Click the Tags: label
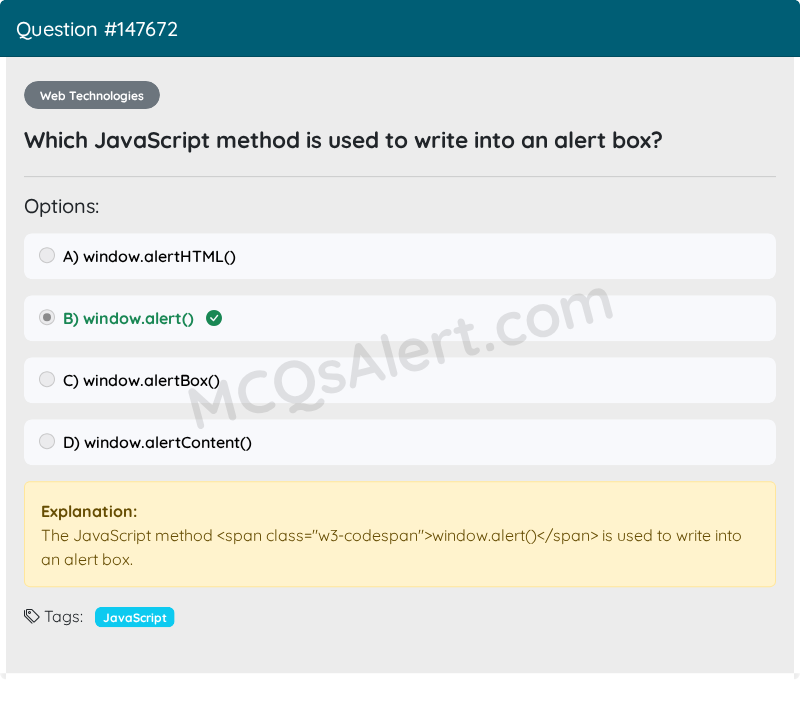The height and width of the screenshot is (704, 800). tap(64, 617)
